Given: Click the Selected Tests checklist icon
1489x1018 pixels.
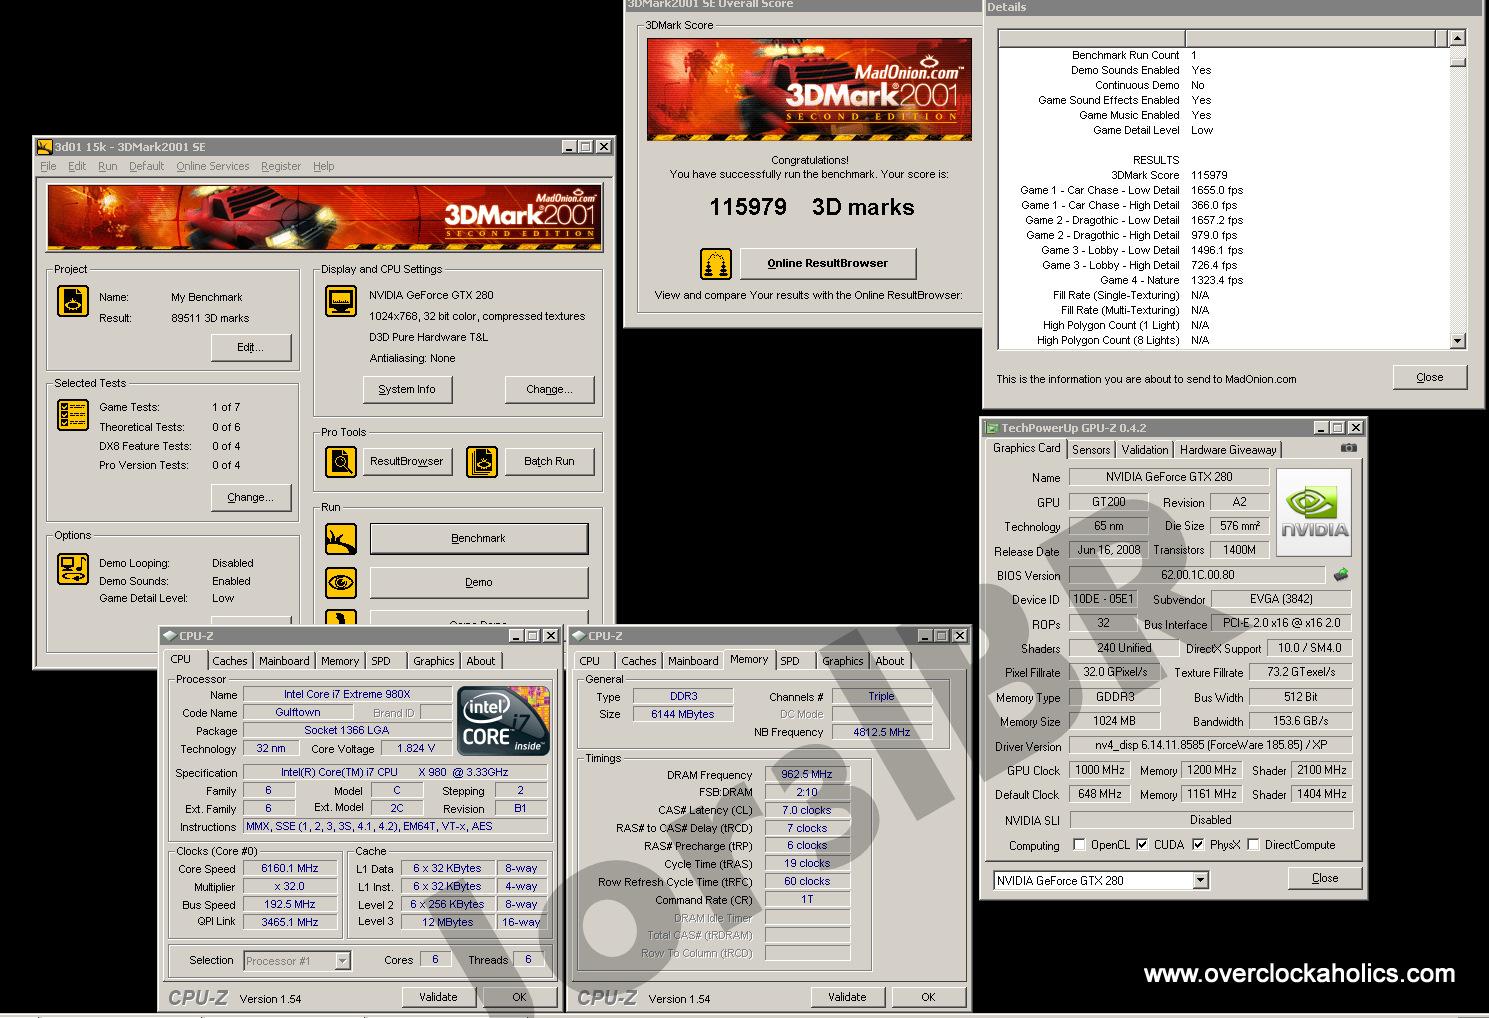Looking at the screenshot, I should tap(73, 415).
